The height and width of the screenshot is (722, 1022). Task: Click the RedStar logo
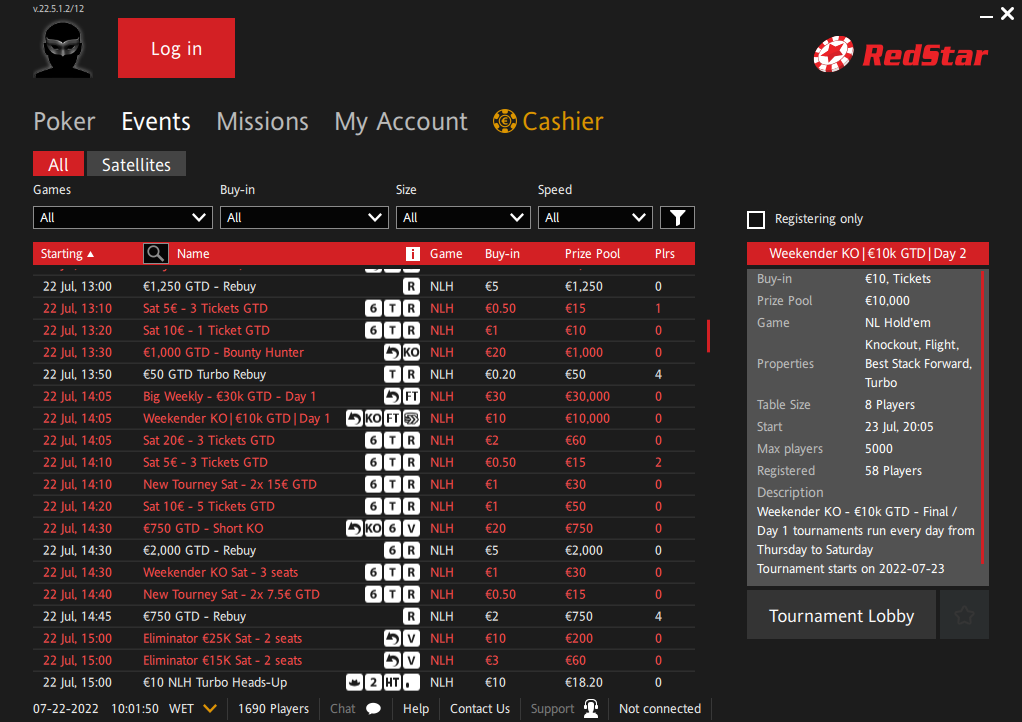click(x=900, y=54)
